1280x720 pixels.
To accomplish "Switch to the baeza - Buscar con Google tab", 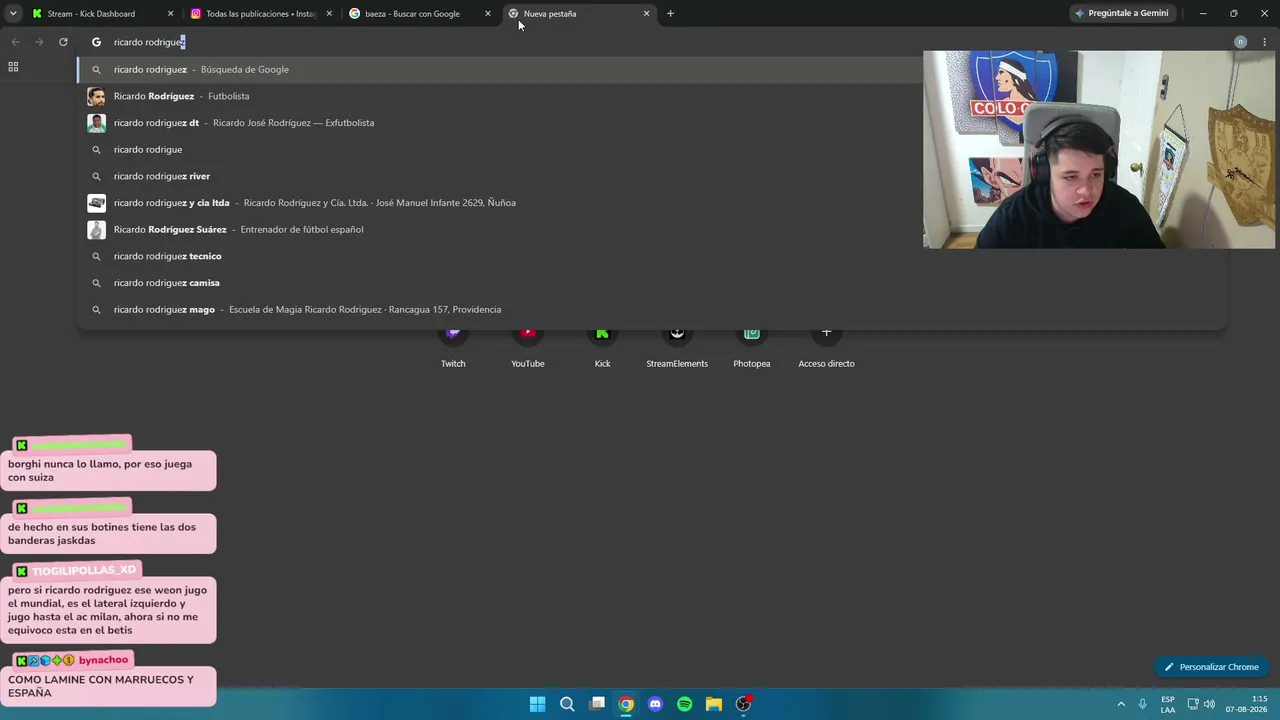I will pyautogui.click(x=412, y=14).
